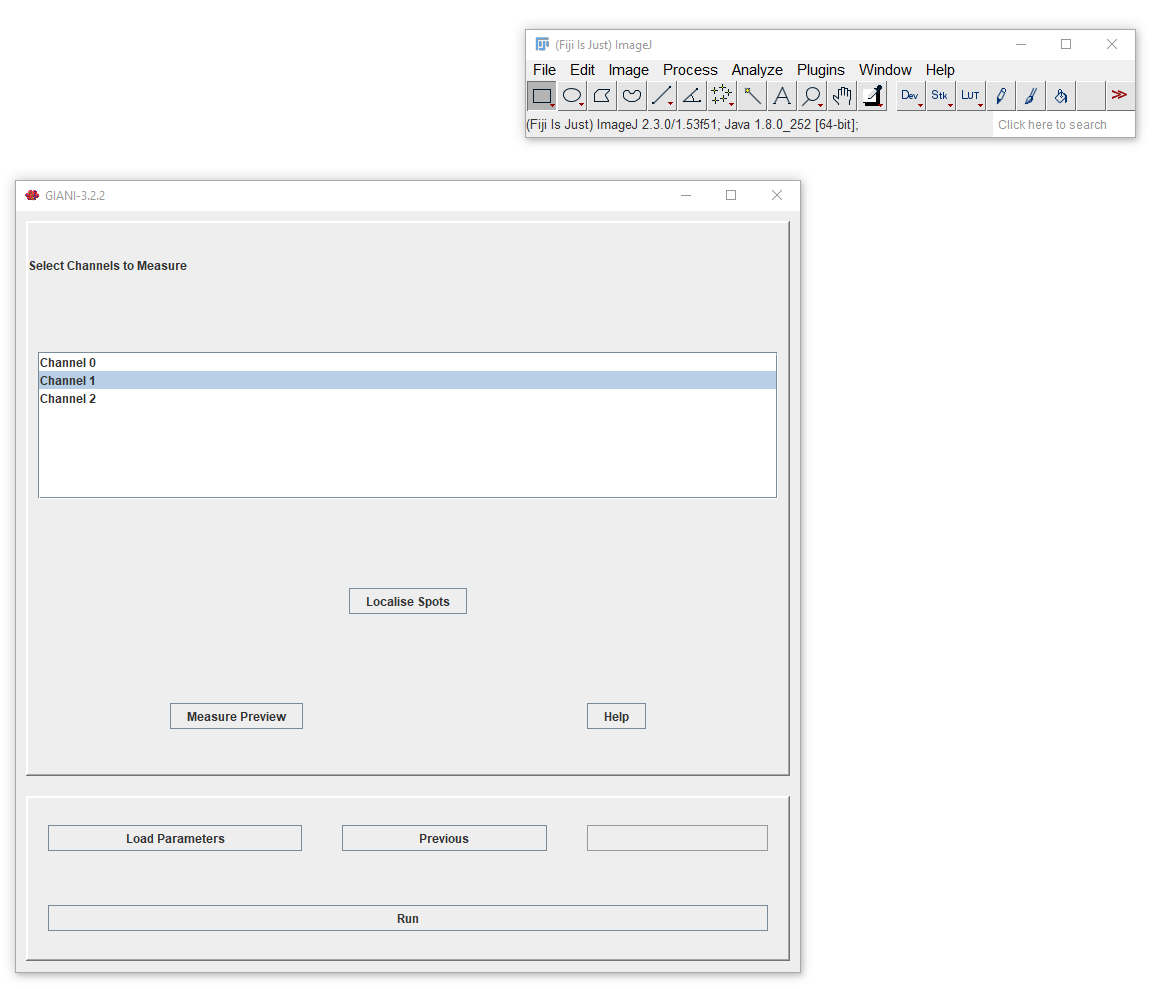Open the File menu in ImageJ
The image size is (1153, 989).
point(544,70)
